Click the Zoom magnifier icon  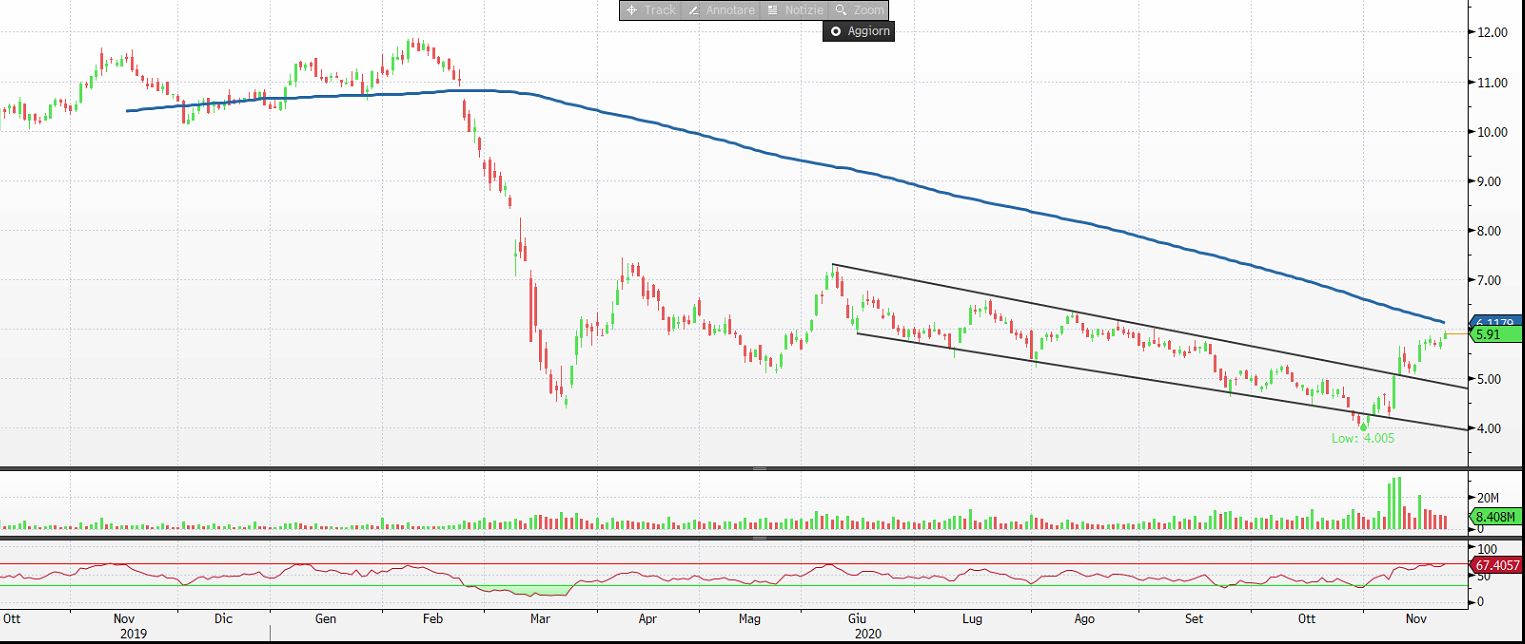(x=841, y=10)
